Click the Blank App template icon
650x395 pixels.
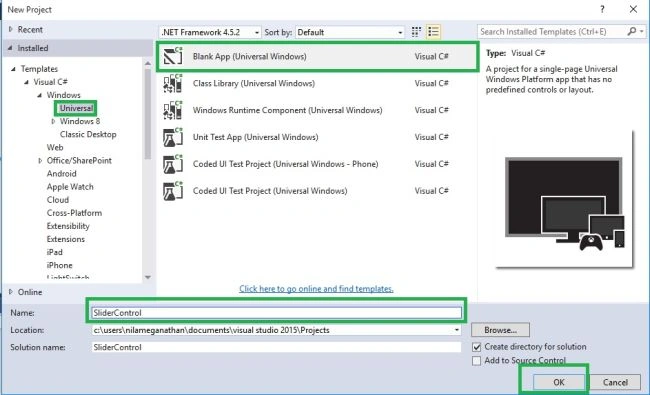click(x=173, y=56)
